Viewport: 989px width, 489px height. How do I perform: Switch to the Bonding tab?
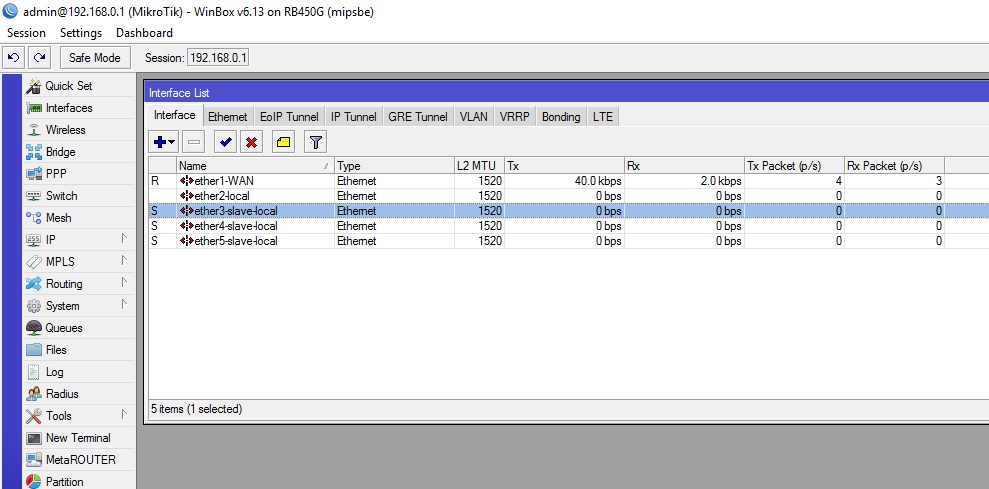(x=561, y=117)
